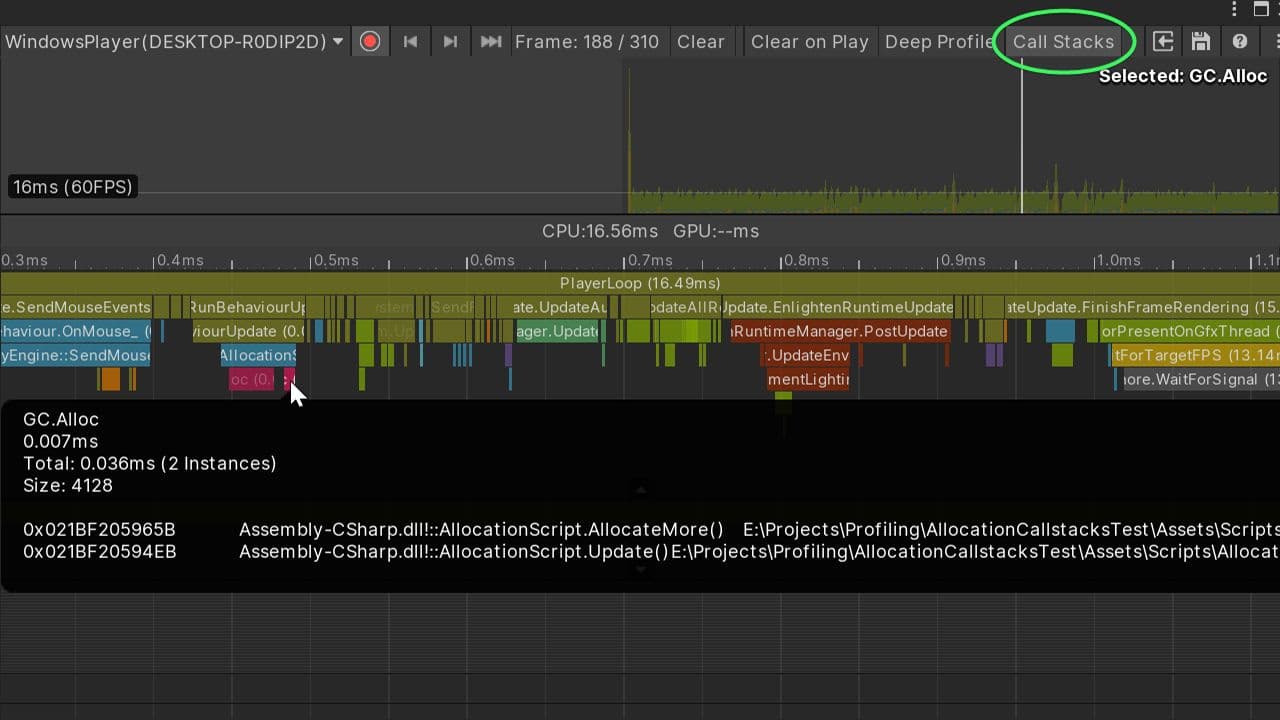
Task: Advance to the next frame
Action: pos(450,41)
